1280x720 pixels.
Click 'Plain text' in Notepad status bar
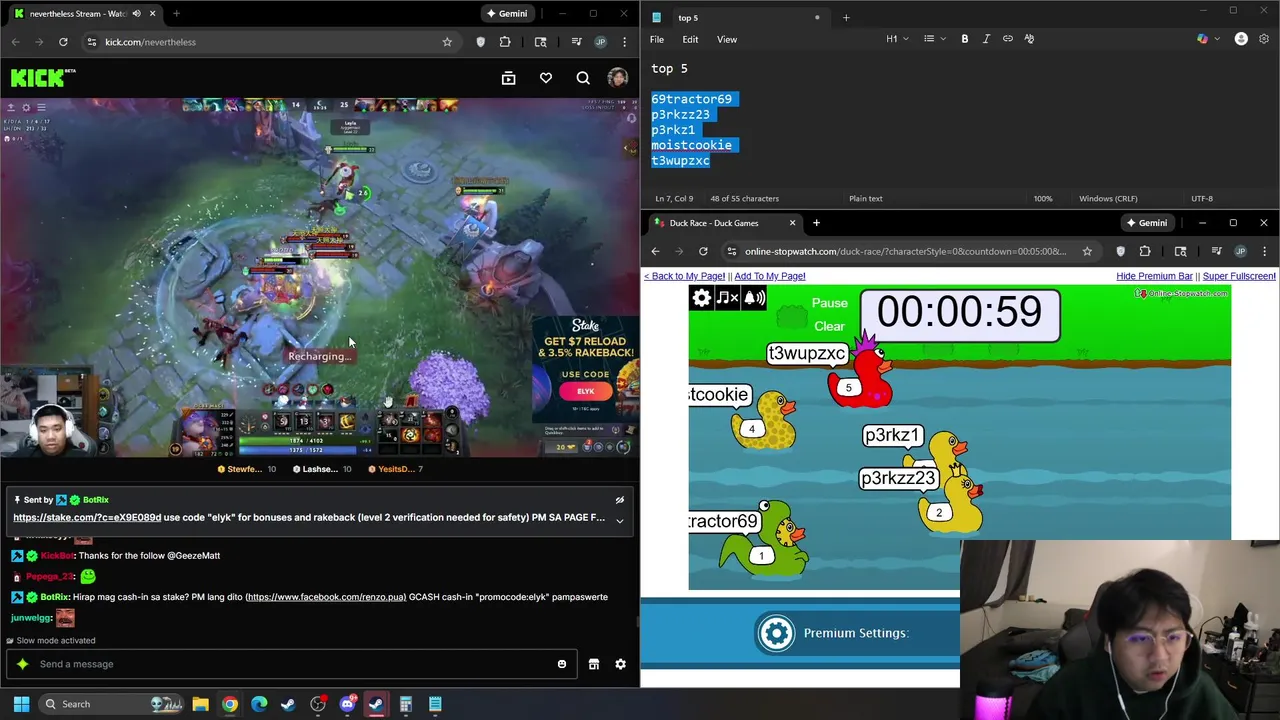[866, 198]
